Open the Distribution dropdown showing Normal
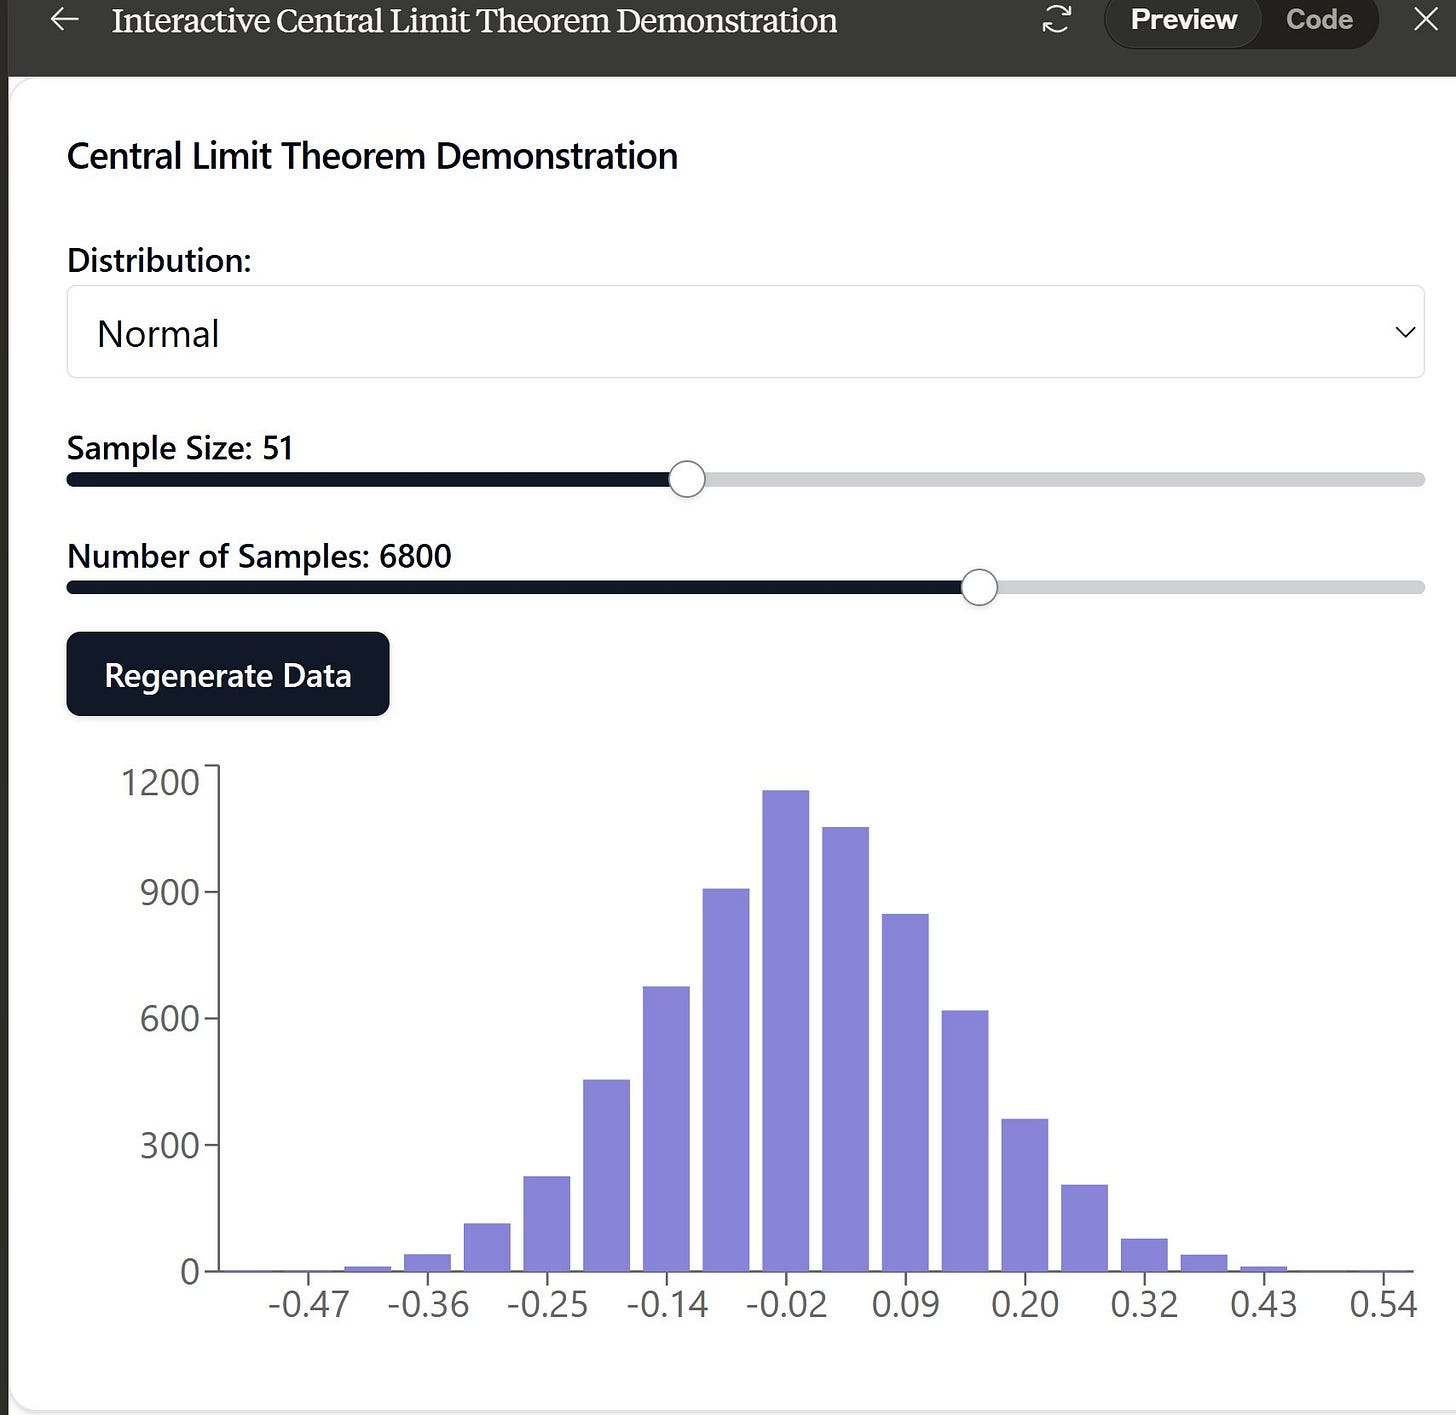Image resolution: width=1456 pixels, height=1415 pixels. click(745, 332)
